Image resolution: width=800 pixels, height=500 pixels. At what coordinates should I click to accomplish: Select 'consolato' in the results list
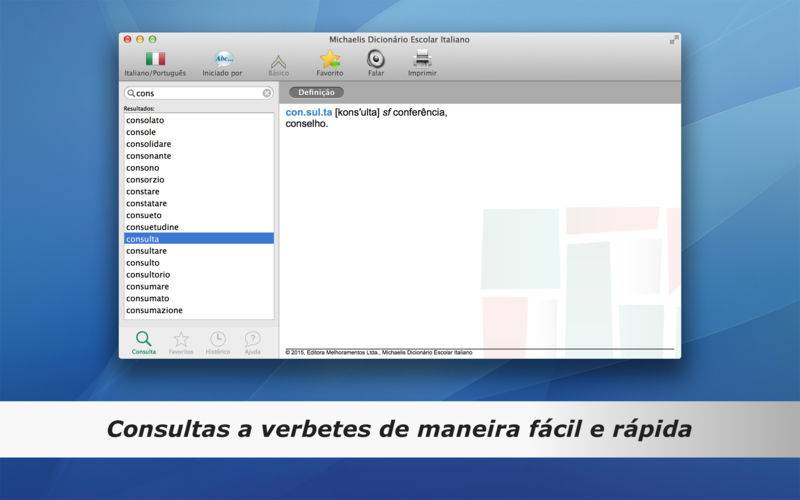point(199,120)
